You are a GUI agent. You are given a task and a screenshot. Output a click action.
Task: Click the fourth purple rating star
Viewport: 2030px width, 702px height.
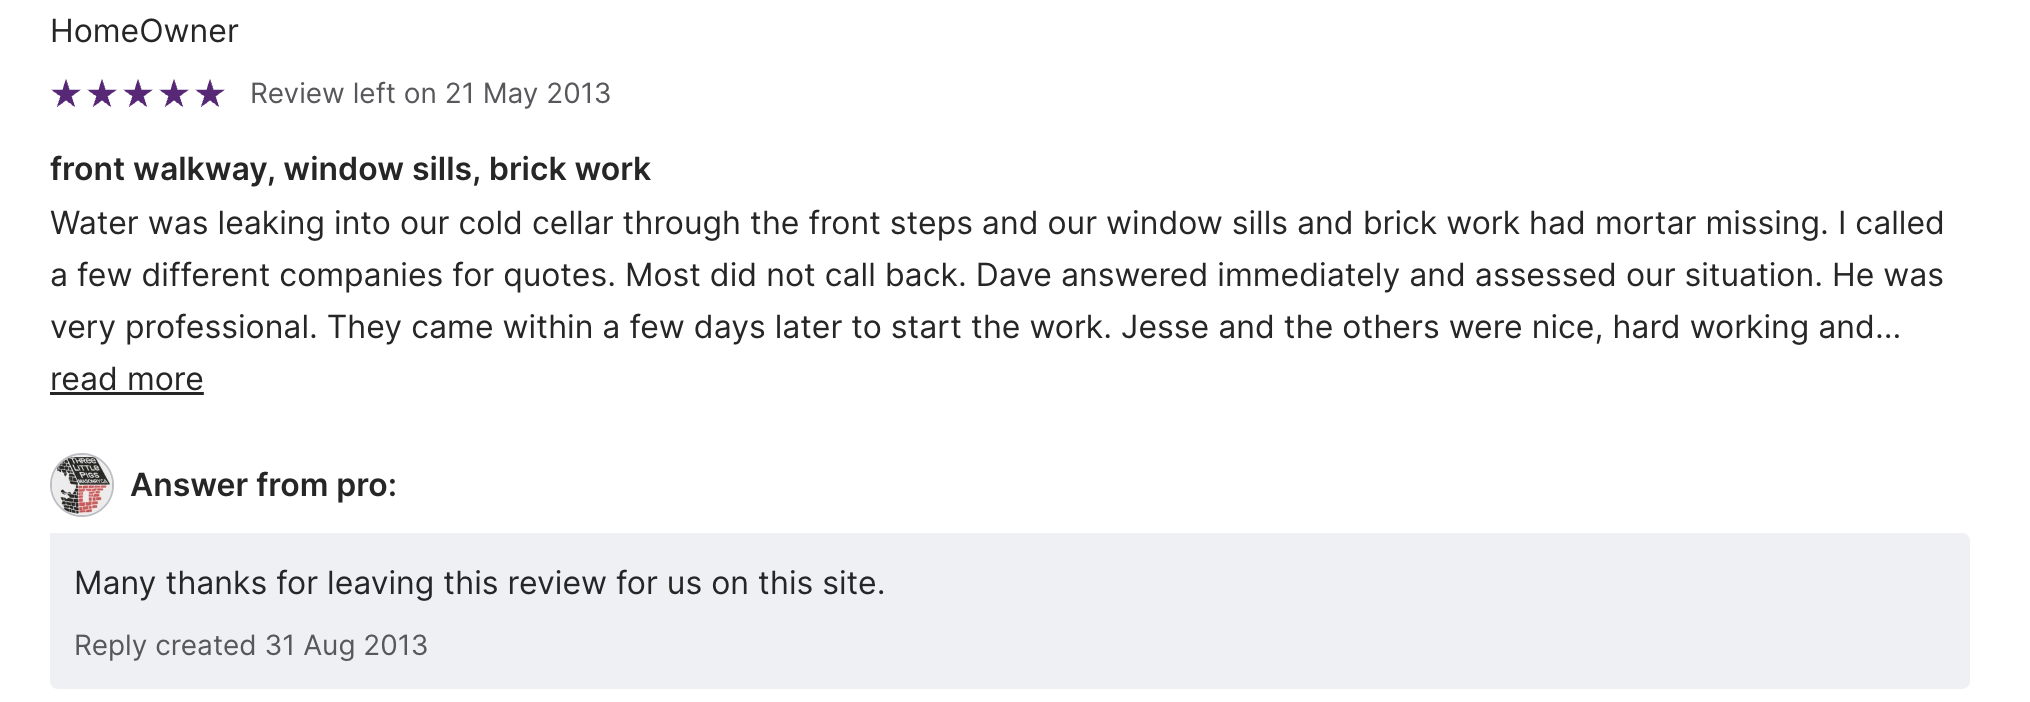tap(174, 94)
